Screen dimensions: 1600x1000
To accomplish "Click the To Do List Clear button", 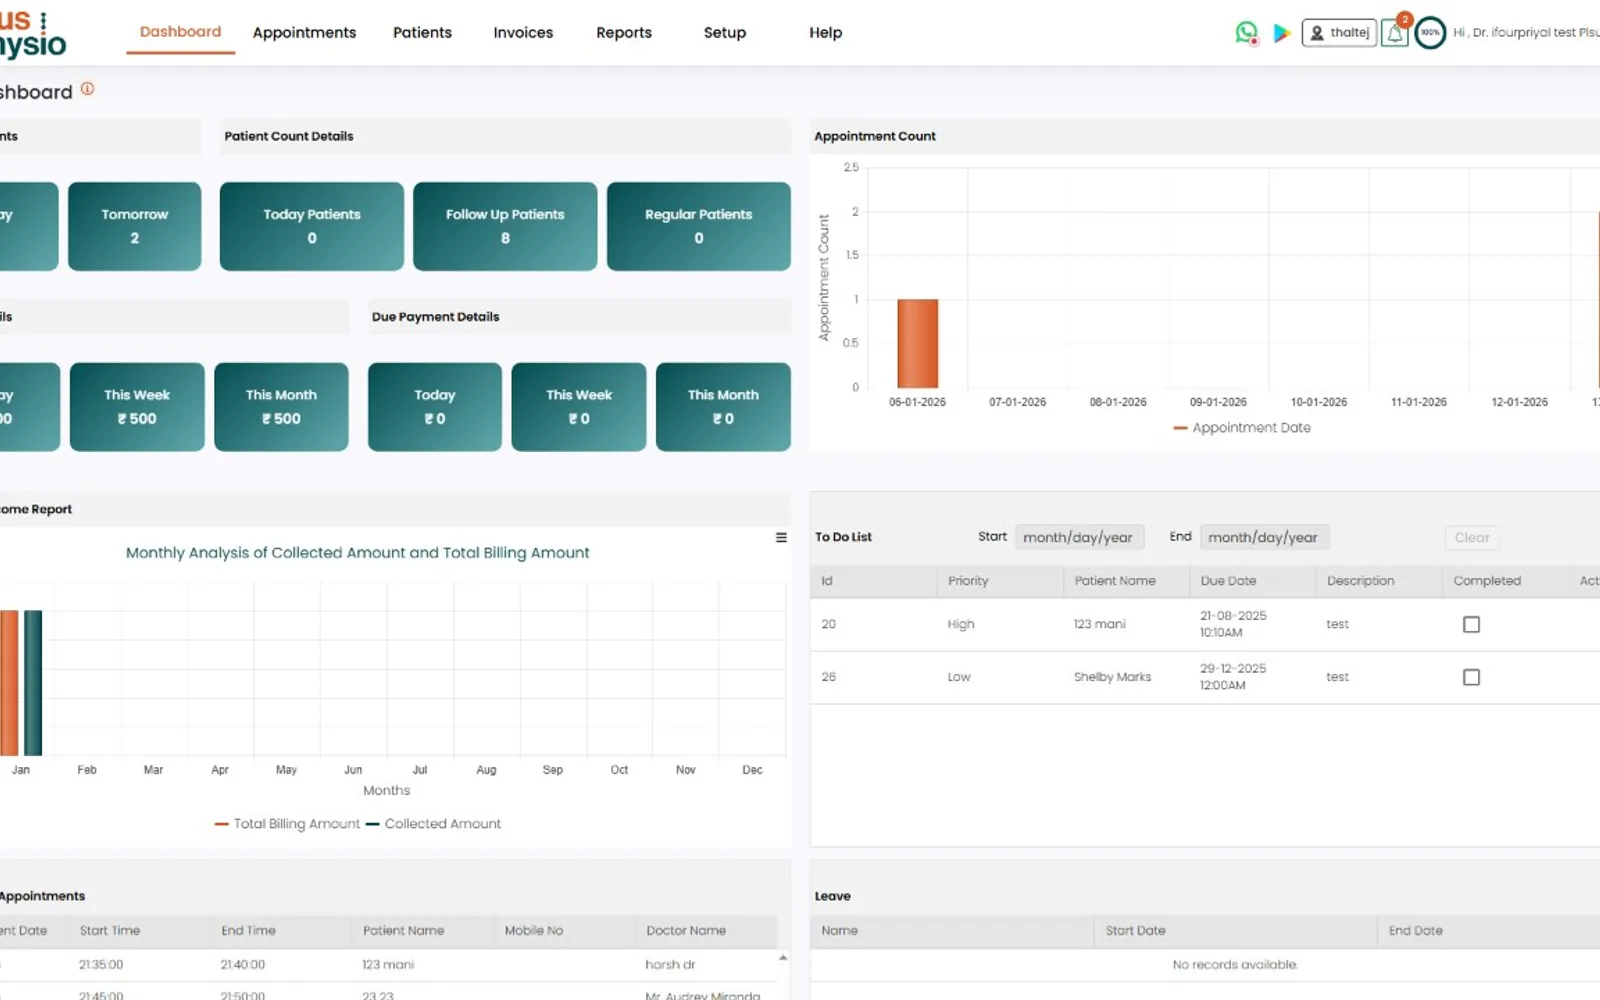I will (x=1471, y=538).
